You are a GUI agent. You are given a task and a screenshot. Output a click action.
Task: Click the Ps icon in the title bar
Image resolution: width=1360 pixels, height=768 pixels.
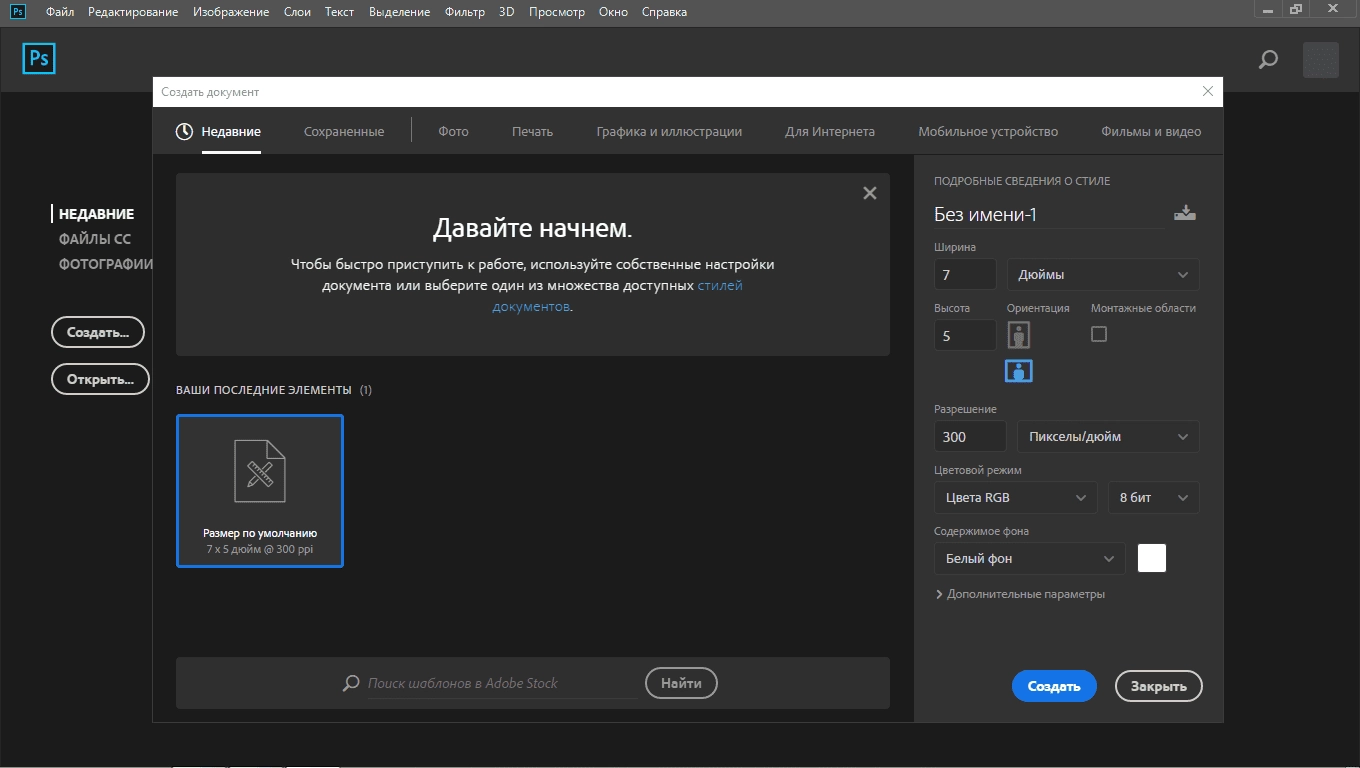(17, 11)
